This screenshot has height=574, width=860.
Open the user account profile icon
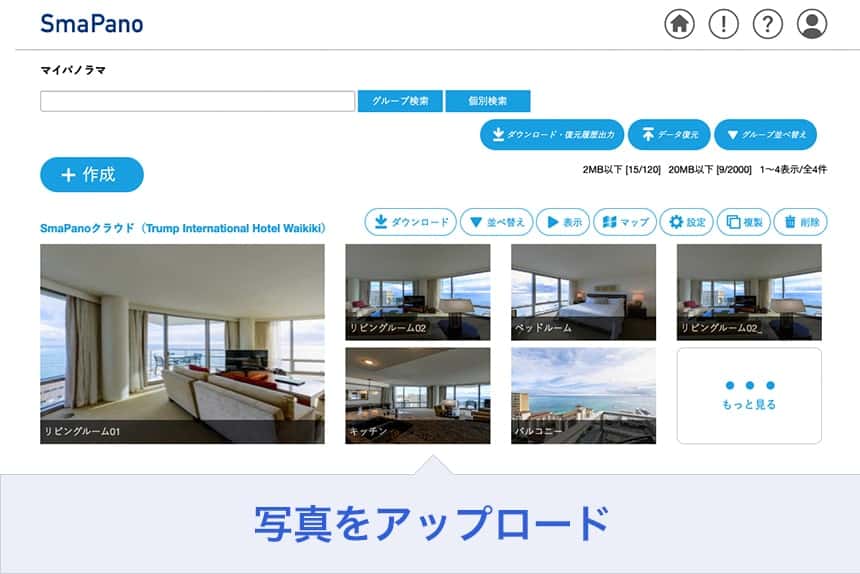click(x=812, y=24)
